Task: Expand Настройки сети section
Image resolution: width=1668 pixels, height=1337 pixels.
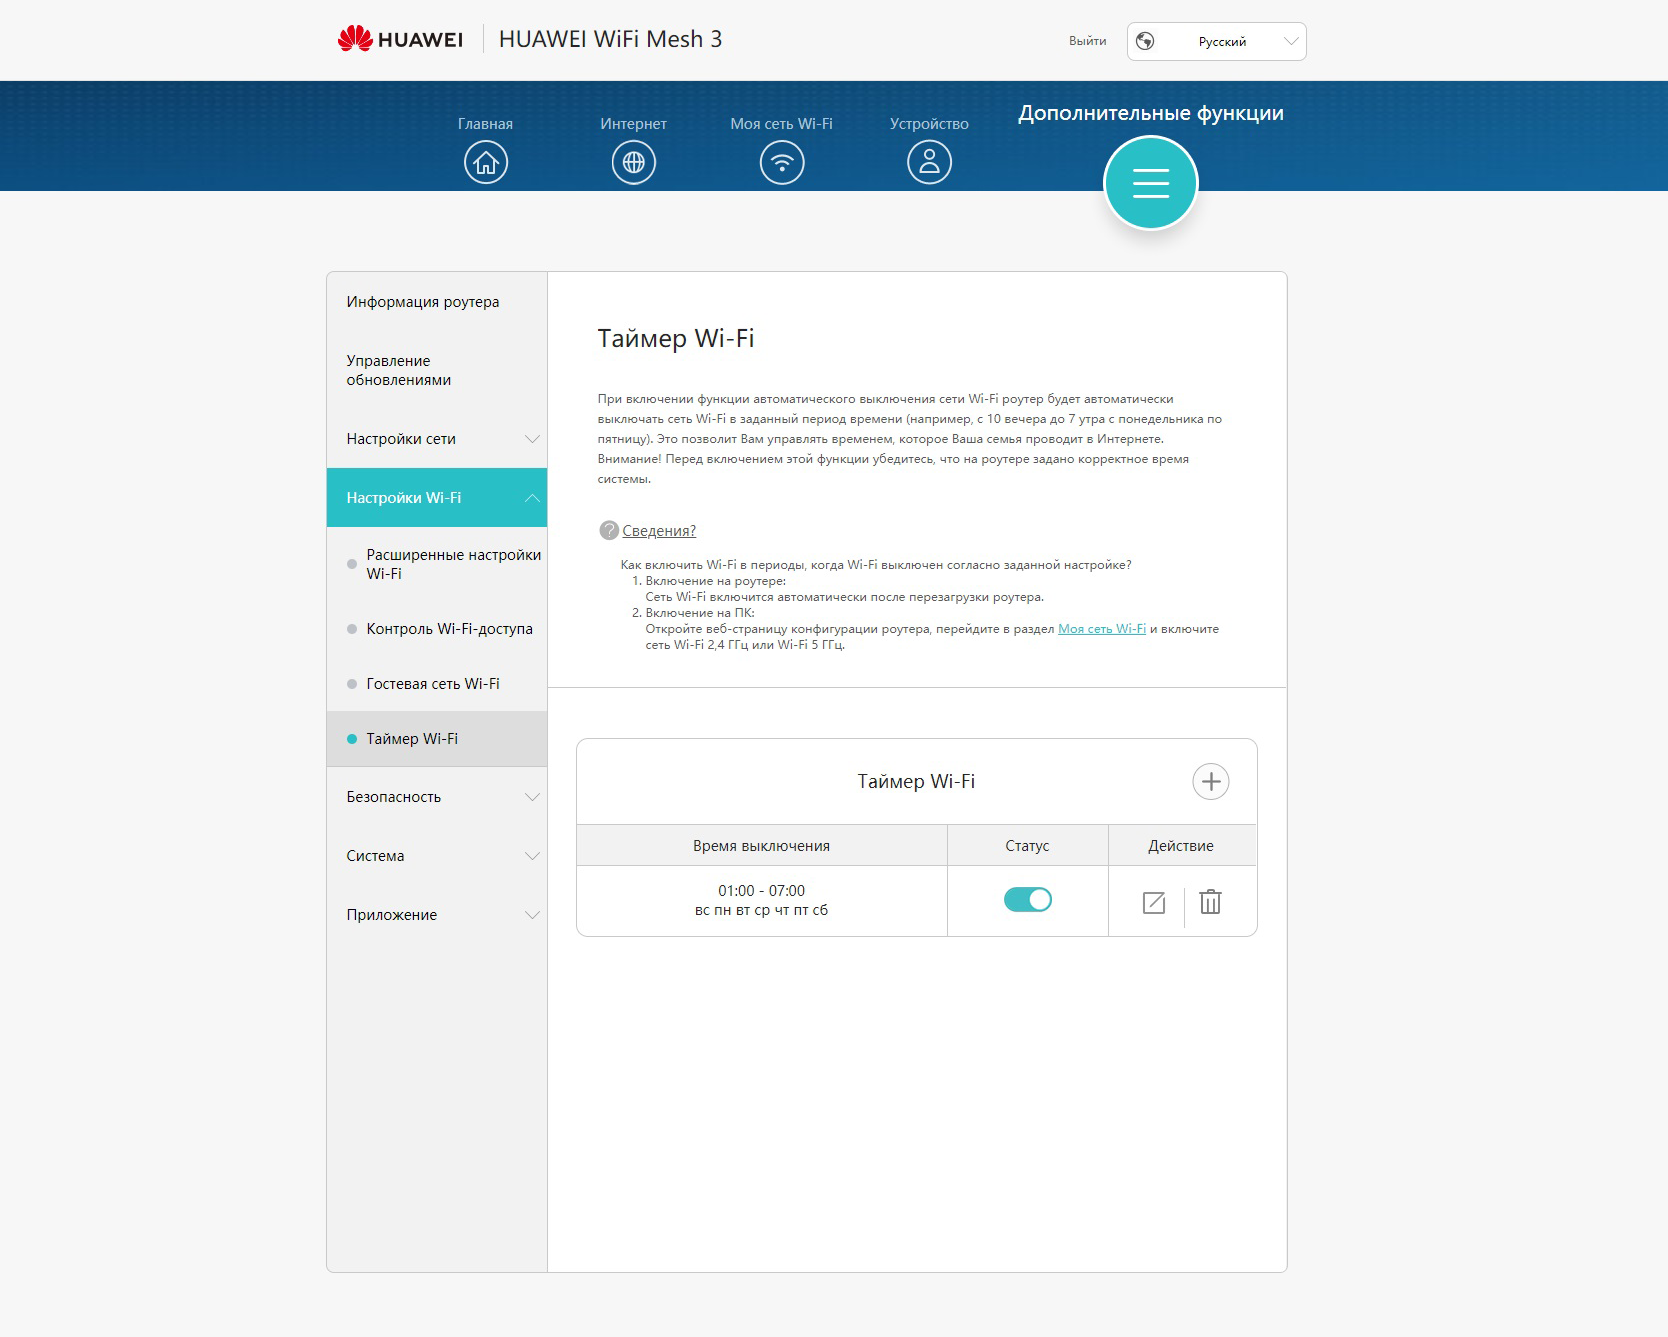Action: [437, 439]
